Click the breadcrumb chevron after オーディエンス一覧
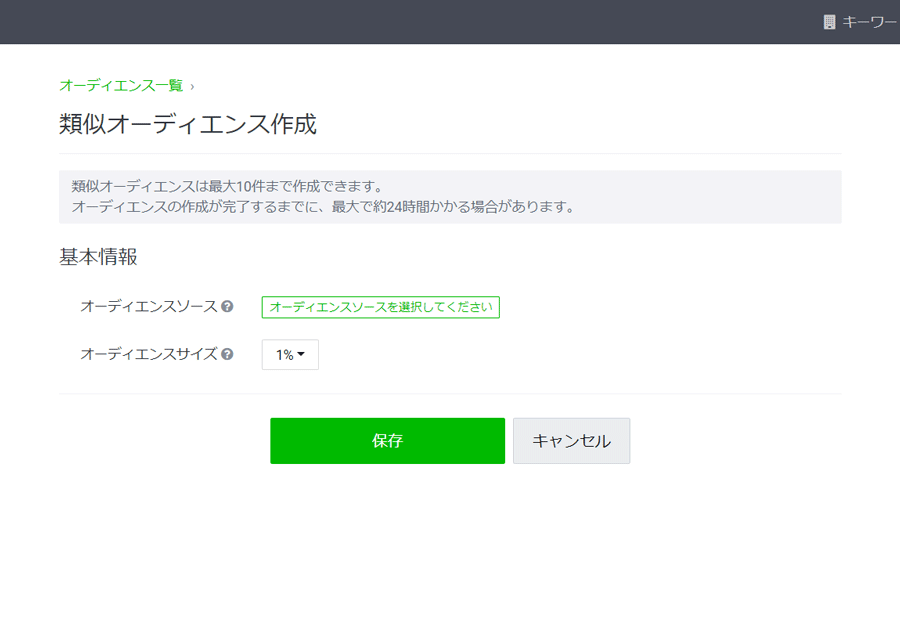Viewport: 900px width, 639px height. (x=192, y=87)
